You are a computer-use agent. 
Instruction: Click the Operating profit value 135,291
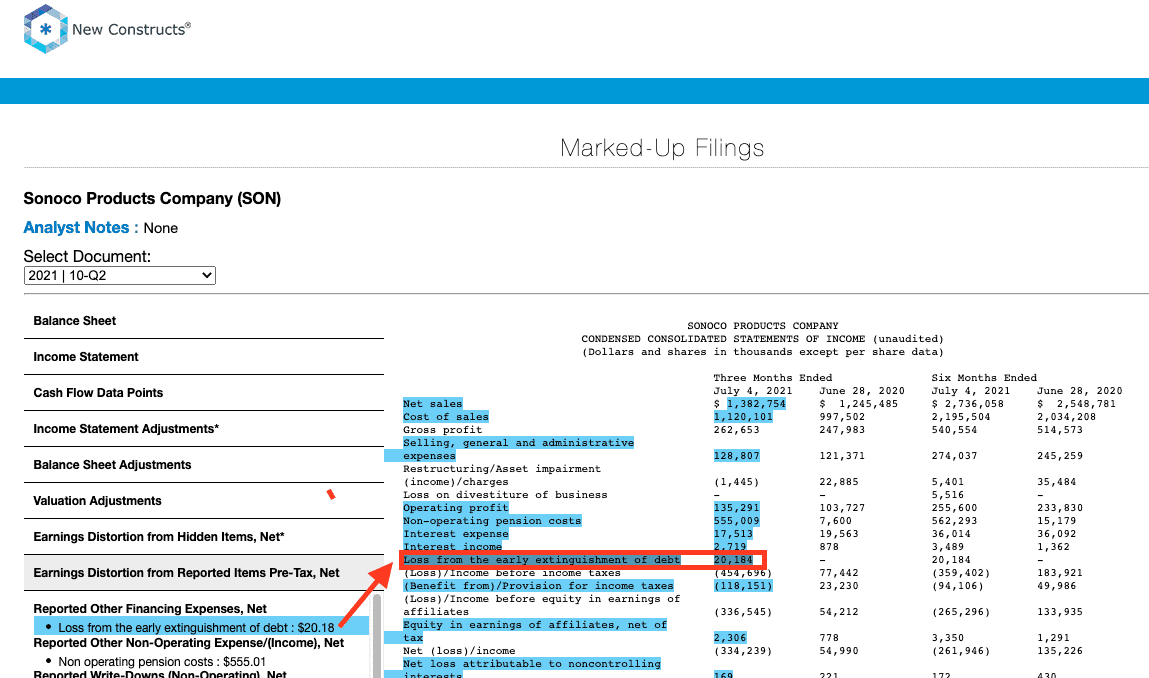[x=736, y=508]
